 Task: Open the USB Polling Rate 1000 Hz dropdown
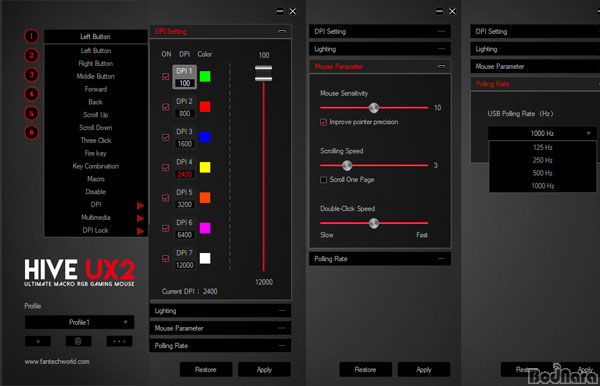(542, 134)
